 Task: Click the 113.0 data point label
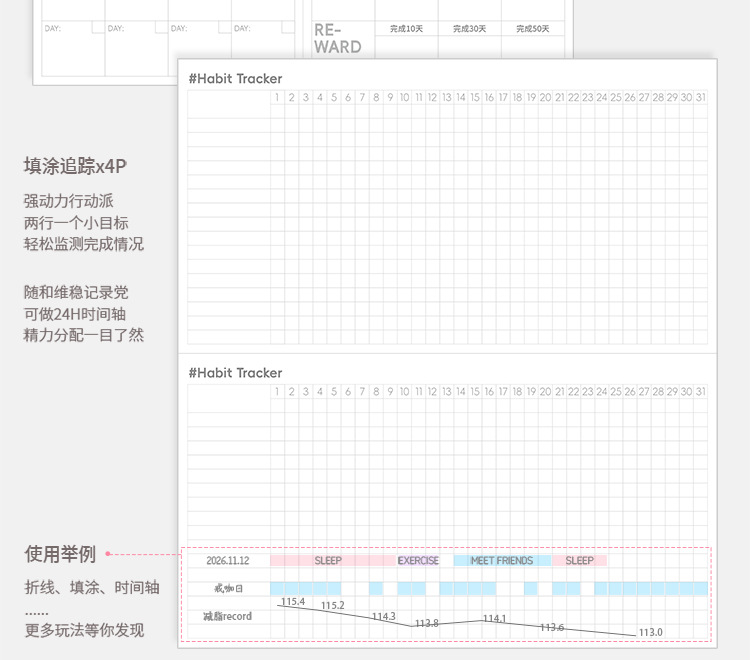click(651, 632)
